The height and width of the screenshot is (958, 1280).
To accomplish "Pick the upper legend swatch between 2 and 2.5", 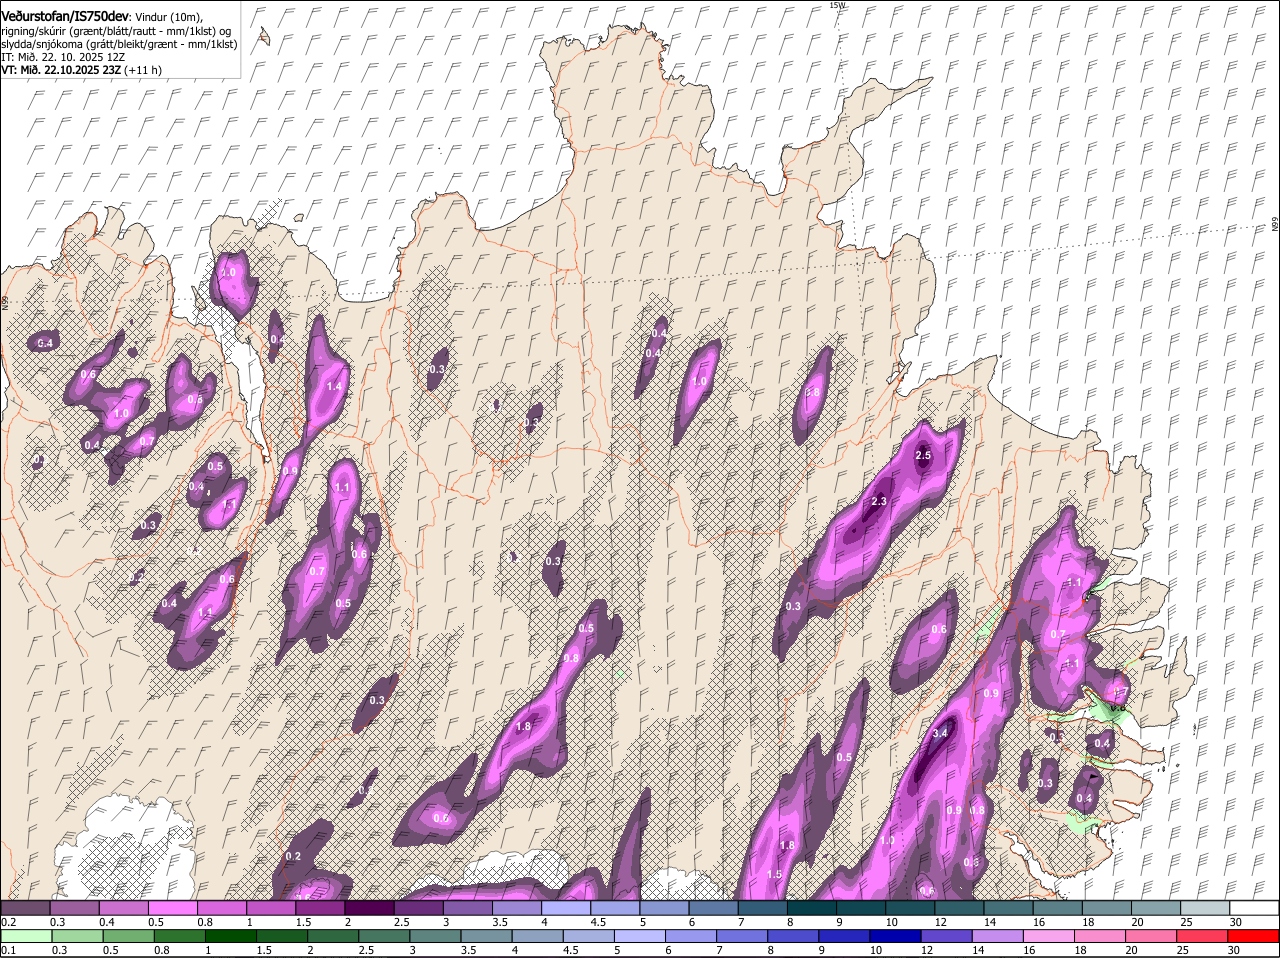I will click(x=369, y=908).
